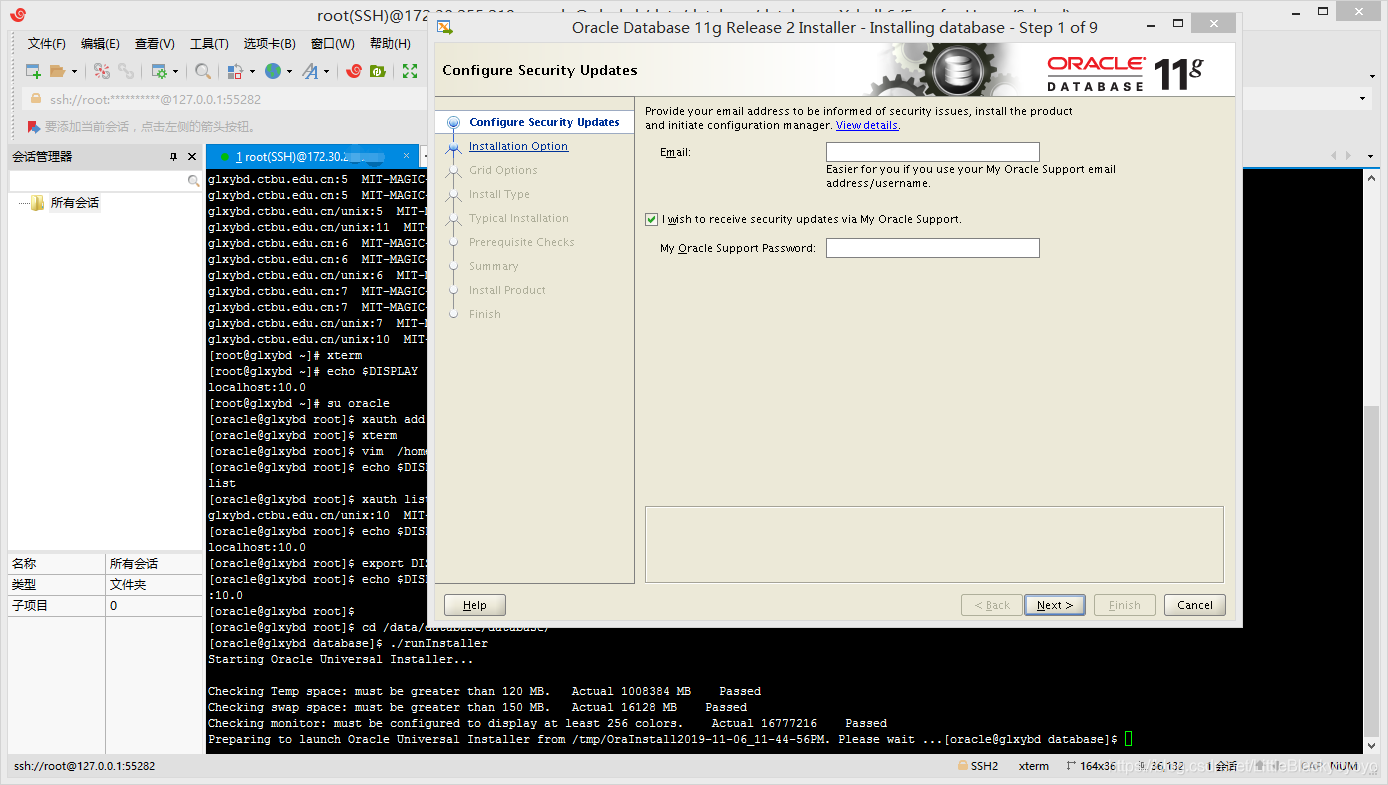Click the Next button in Oracle installer

coord(1054,605)
